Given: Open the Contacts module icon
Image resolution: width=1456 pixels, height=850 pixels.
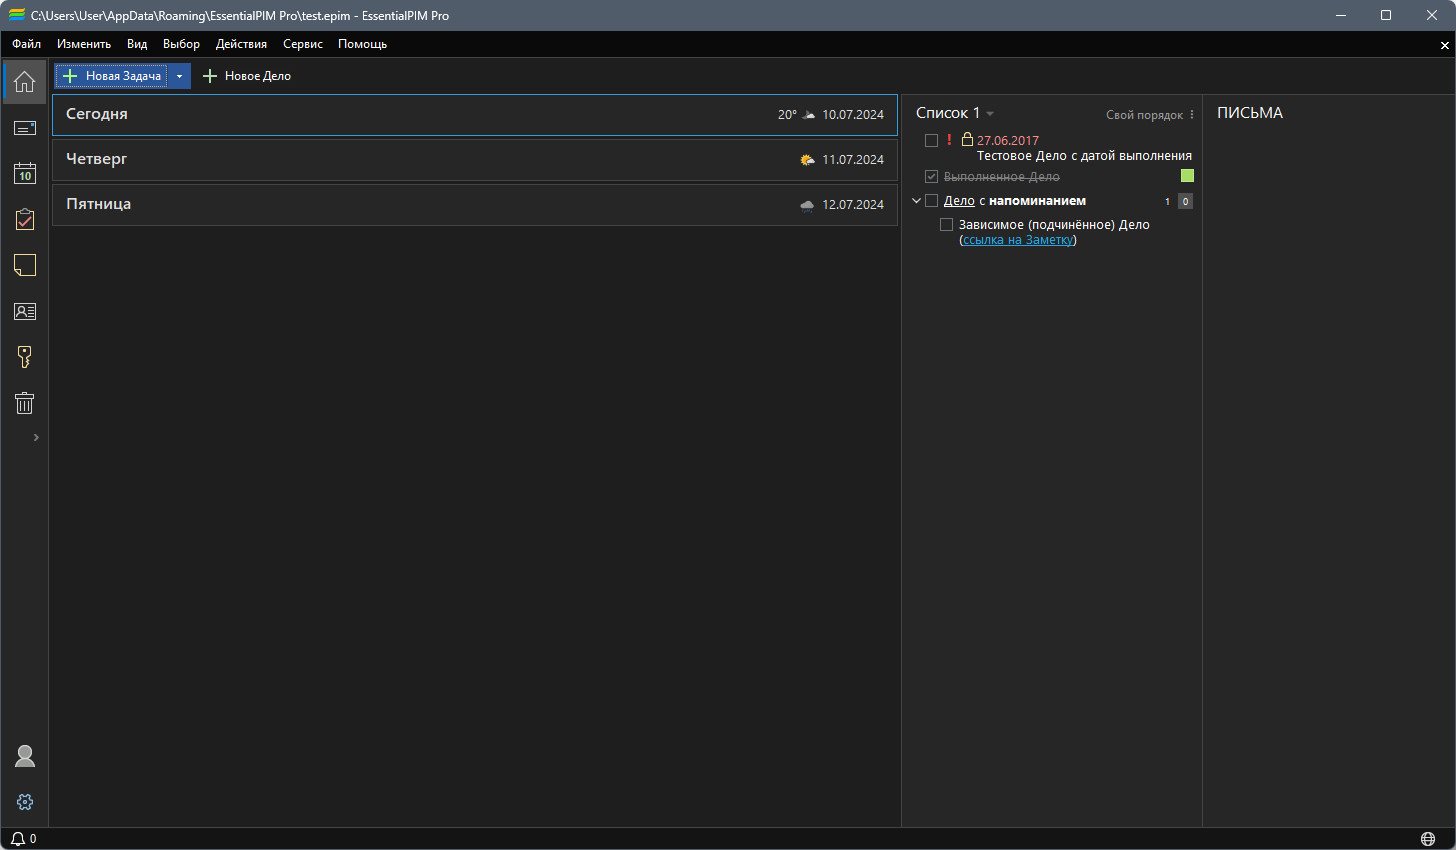Looking at the screenshot, I should coord(25,311).
